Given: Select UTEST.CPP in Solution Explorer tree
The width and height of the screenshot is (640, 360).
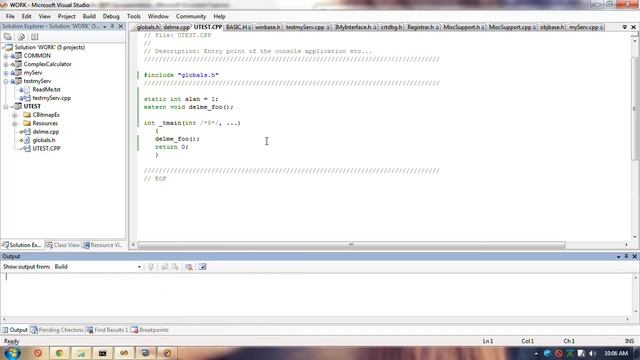Looking at the screenshot, I should (x=46, y=149).
